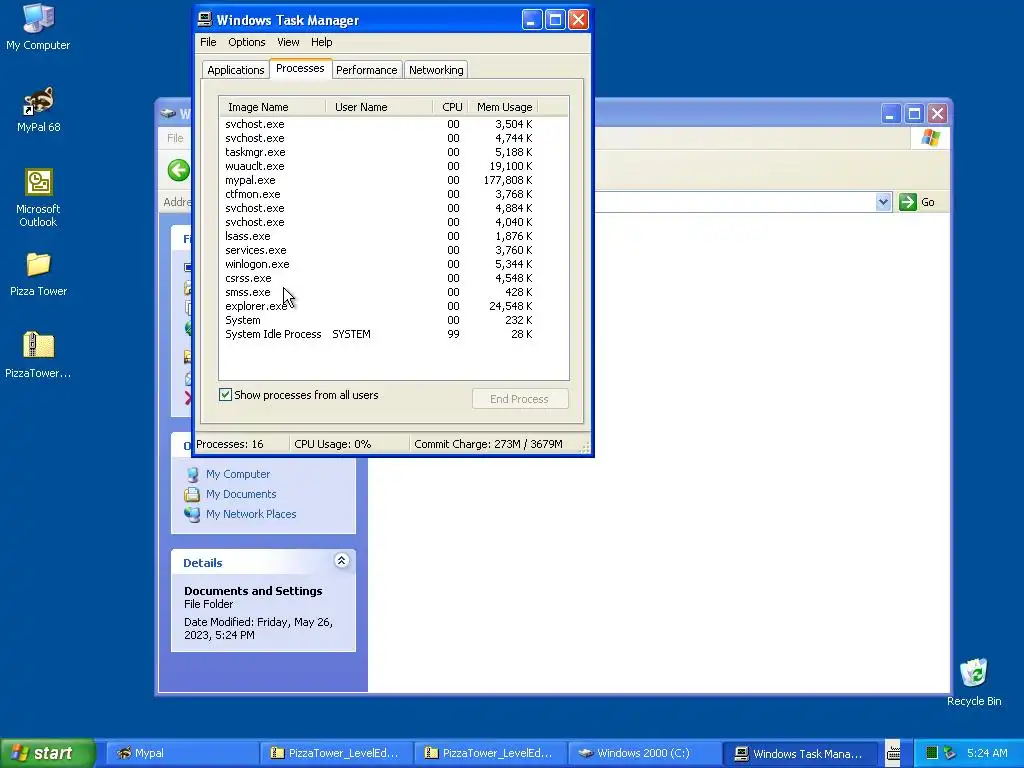
Task: Click the on-screen keyboard icon in the taskbar
Action: coord(893,753)
